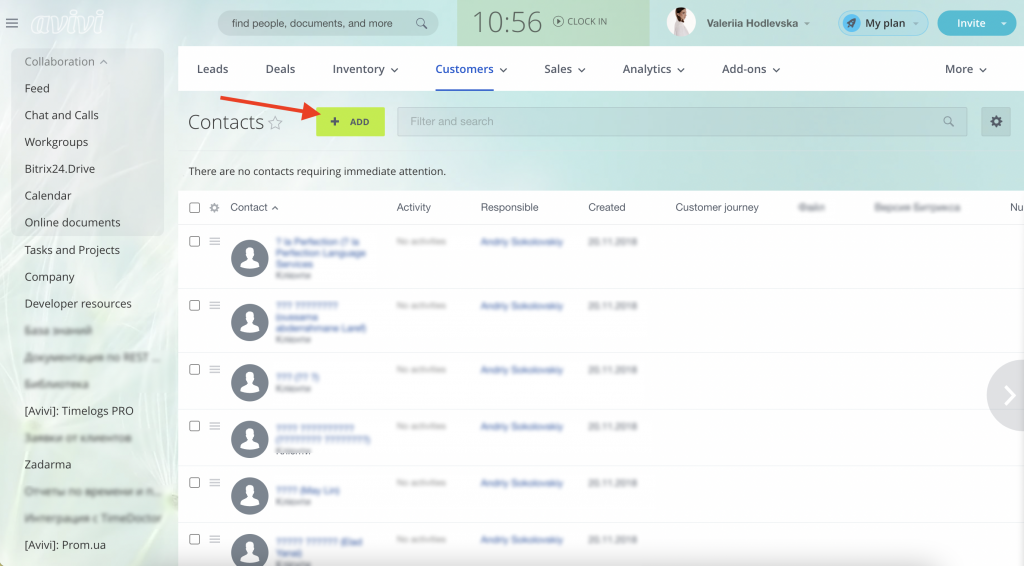Open the More dropdown menu
This screenshot has width=1024, height=566.
click(965, 69)
